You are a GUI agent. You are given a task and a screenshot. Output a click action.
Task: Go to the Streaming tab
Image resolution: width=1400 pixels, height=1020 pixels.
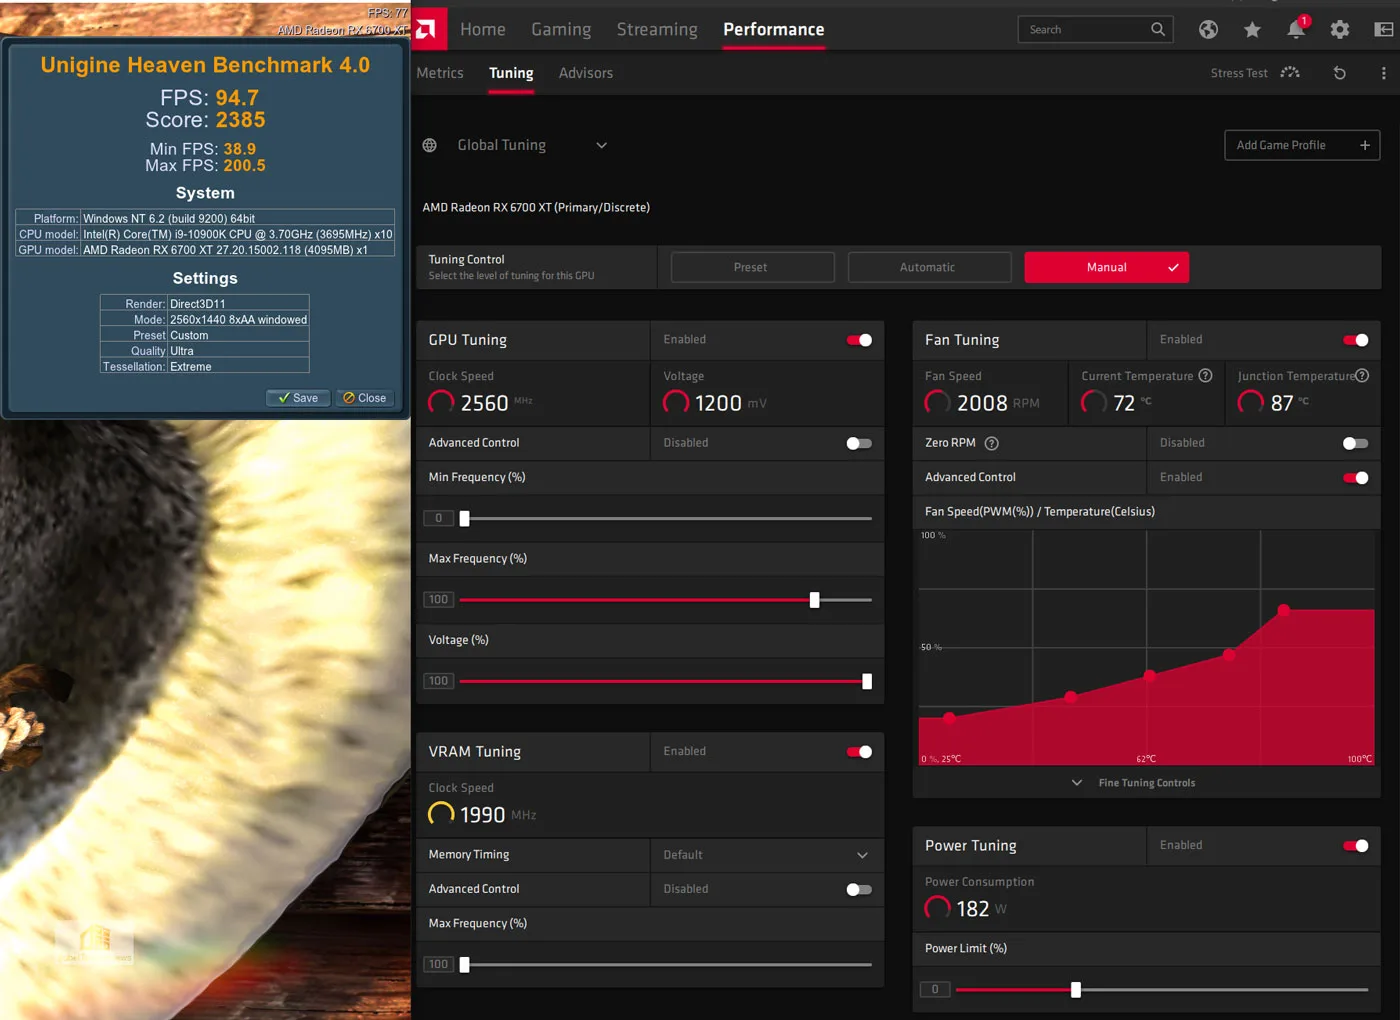point(657,29)
